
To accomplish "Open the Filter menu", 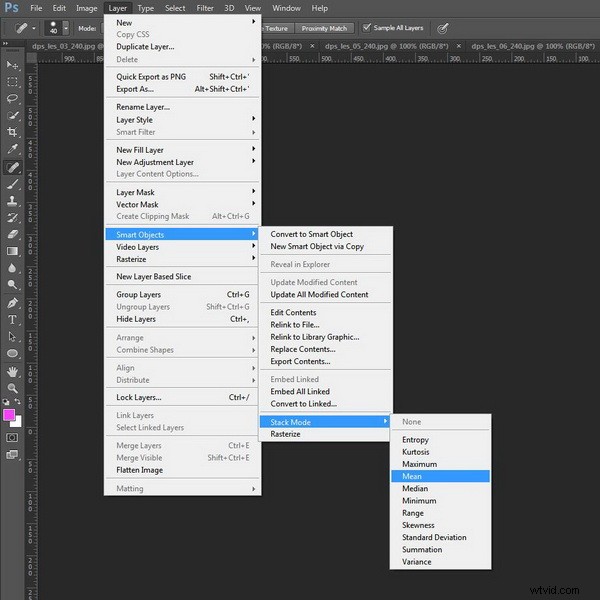I will 204,8.
